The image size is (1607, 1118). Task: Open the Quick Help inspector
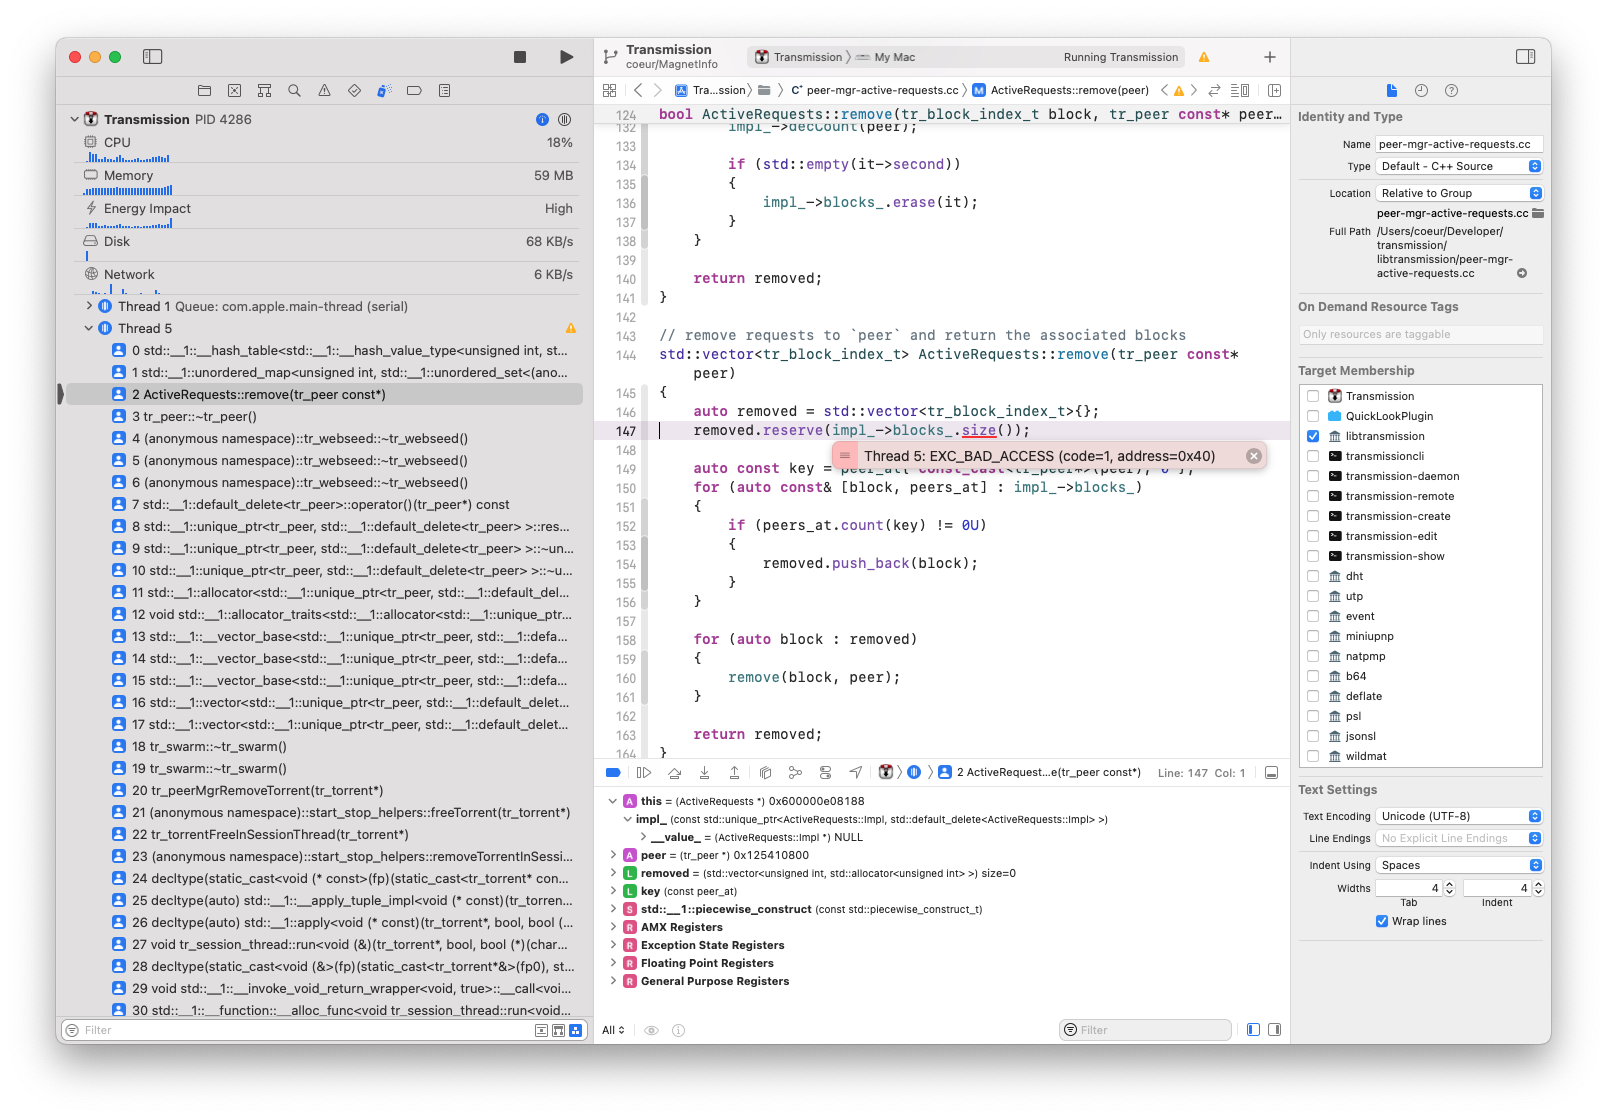coord(1451,90)
